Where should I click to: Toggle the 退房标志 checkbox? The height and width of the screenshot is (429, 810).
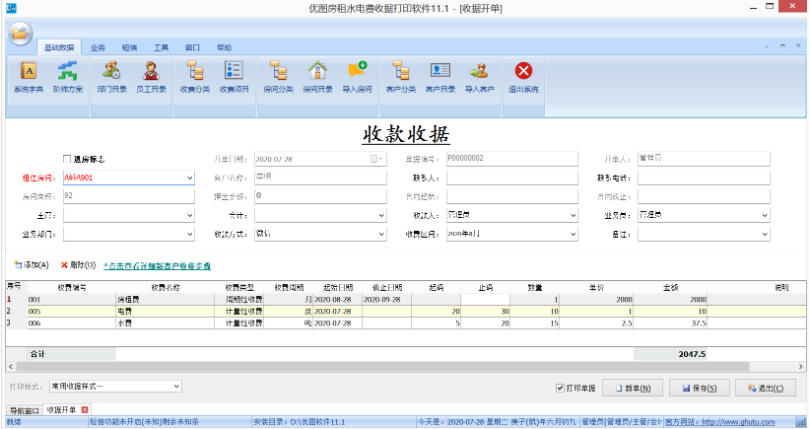pos(67,159)
